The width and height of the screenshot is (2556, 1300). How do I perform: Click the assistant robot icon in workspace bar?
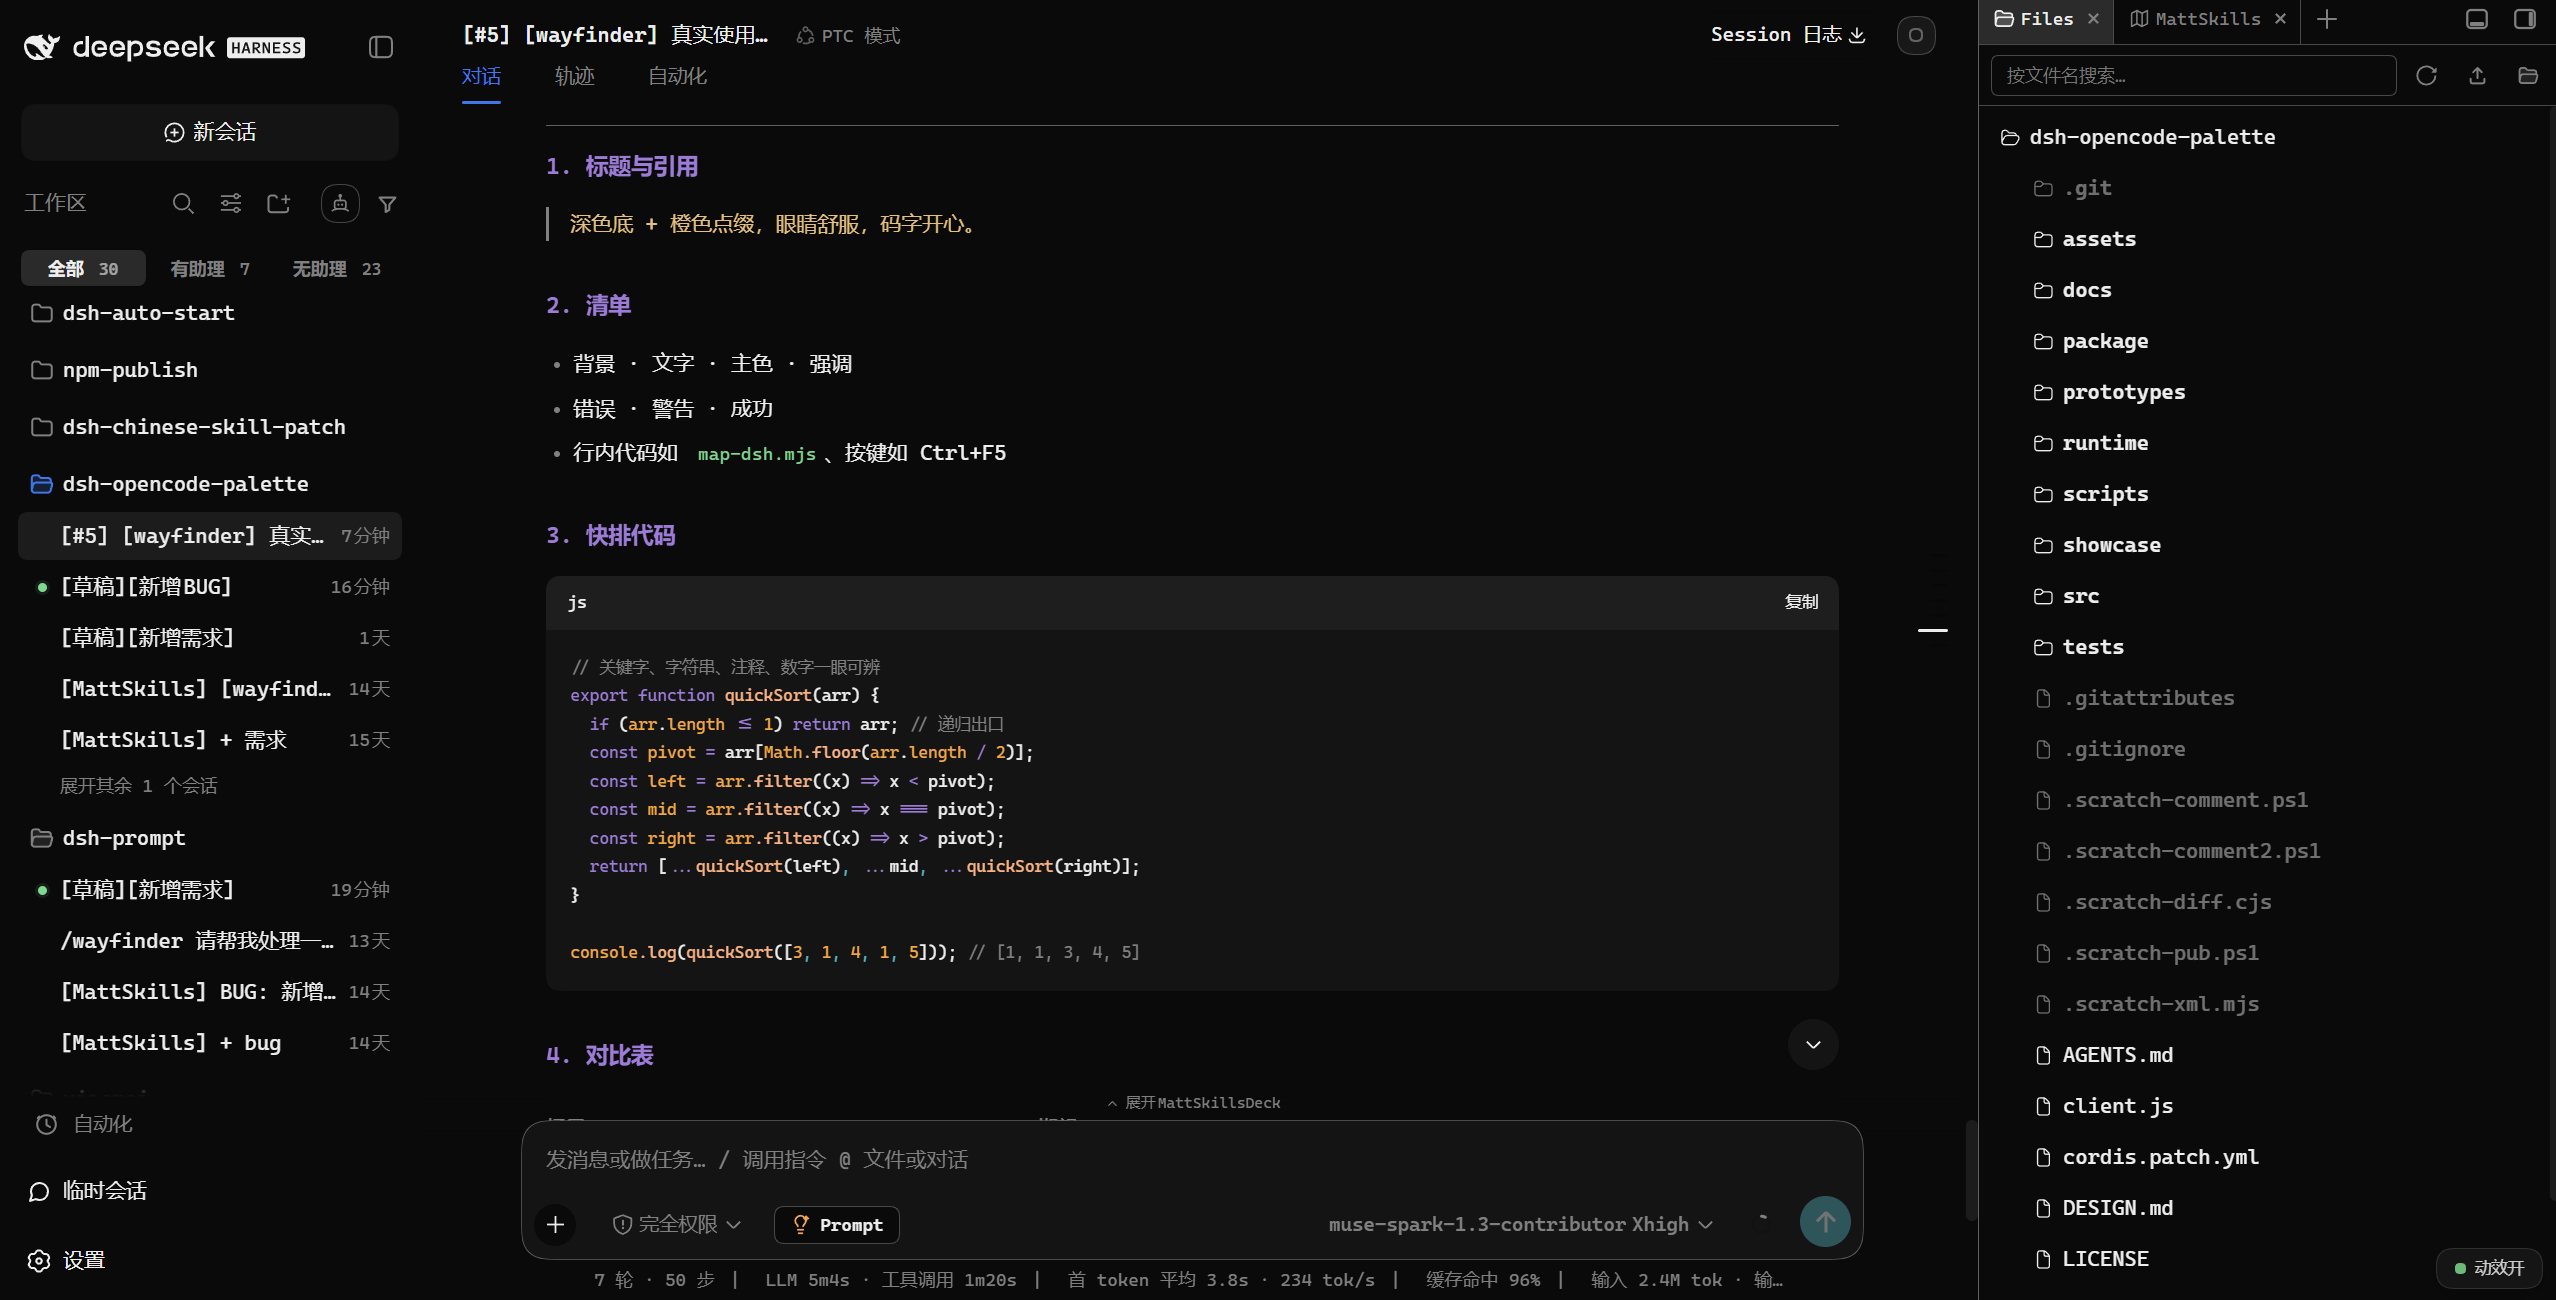(x=340, y=204)
